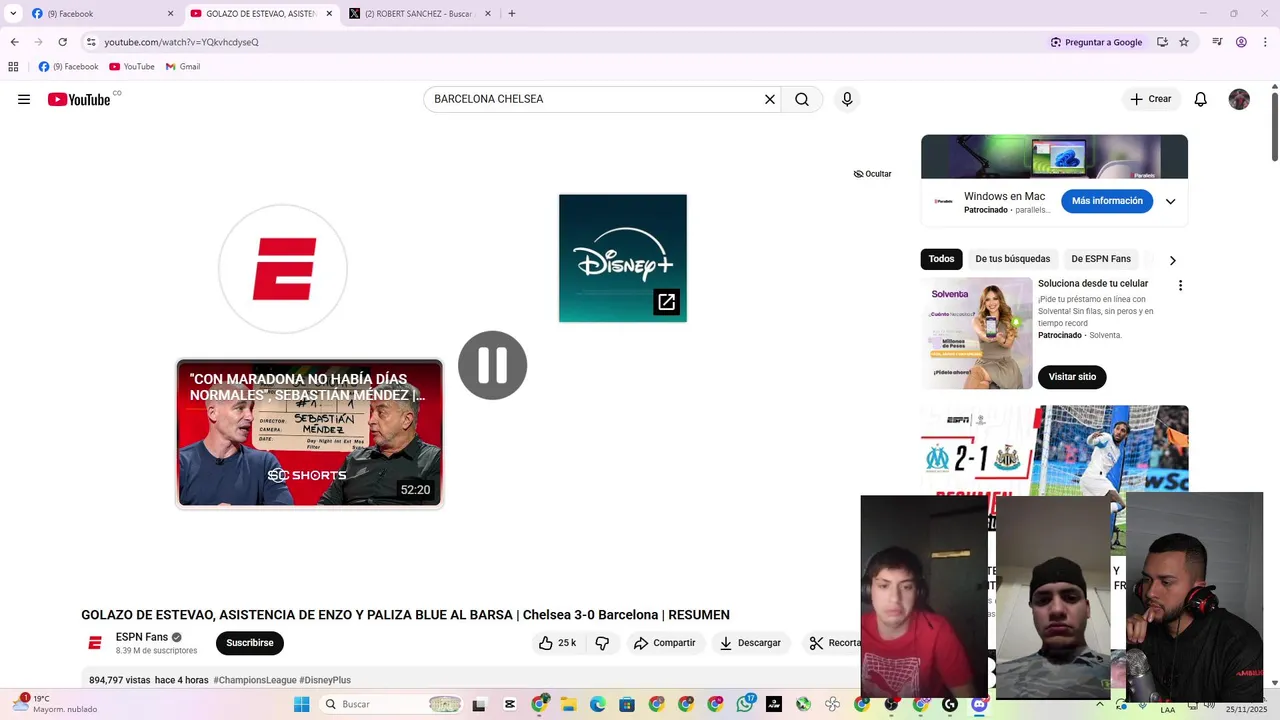Click the magnifier search button
The width and height of the screenshot is (1280, 720).
802,99
